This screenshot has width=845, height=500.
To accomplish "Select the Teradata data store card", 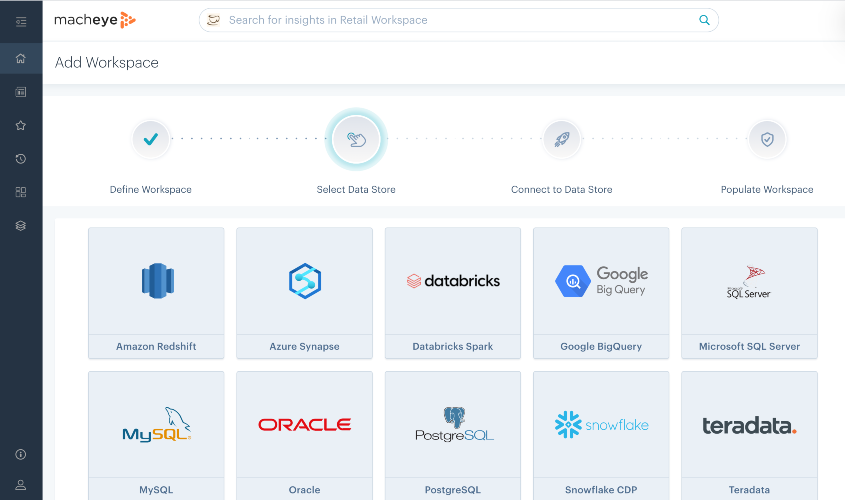I will pos(749,435).
